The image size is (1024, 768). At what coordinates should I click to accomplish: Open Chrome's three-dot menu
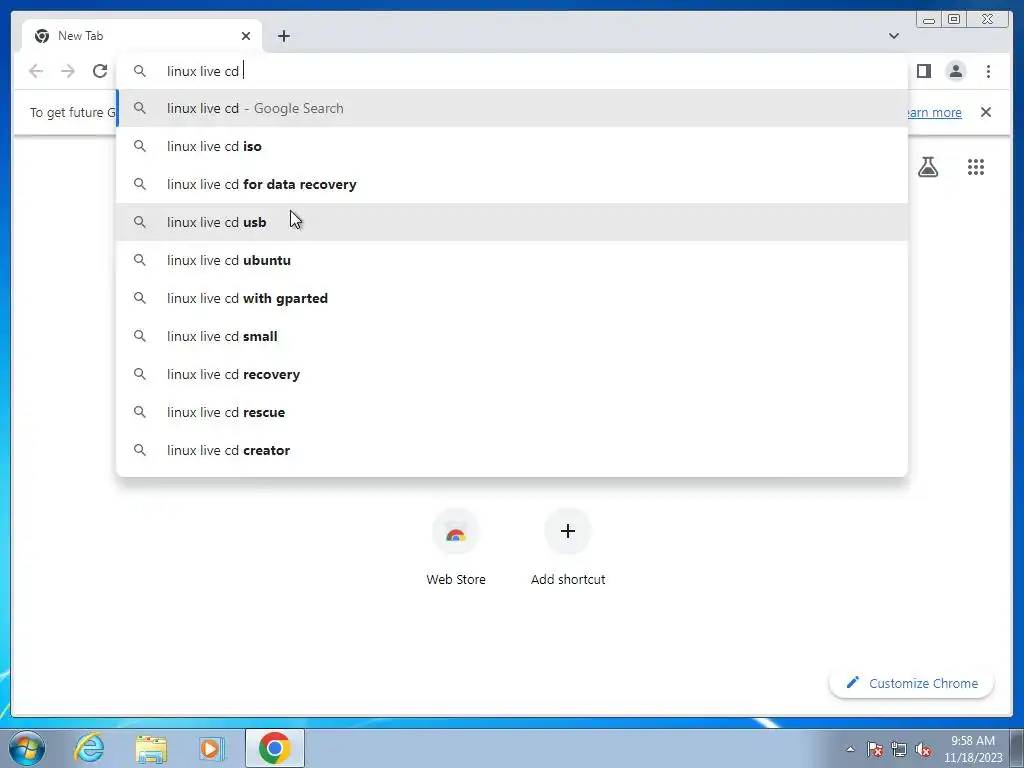(x=988, y=71)
